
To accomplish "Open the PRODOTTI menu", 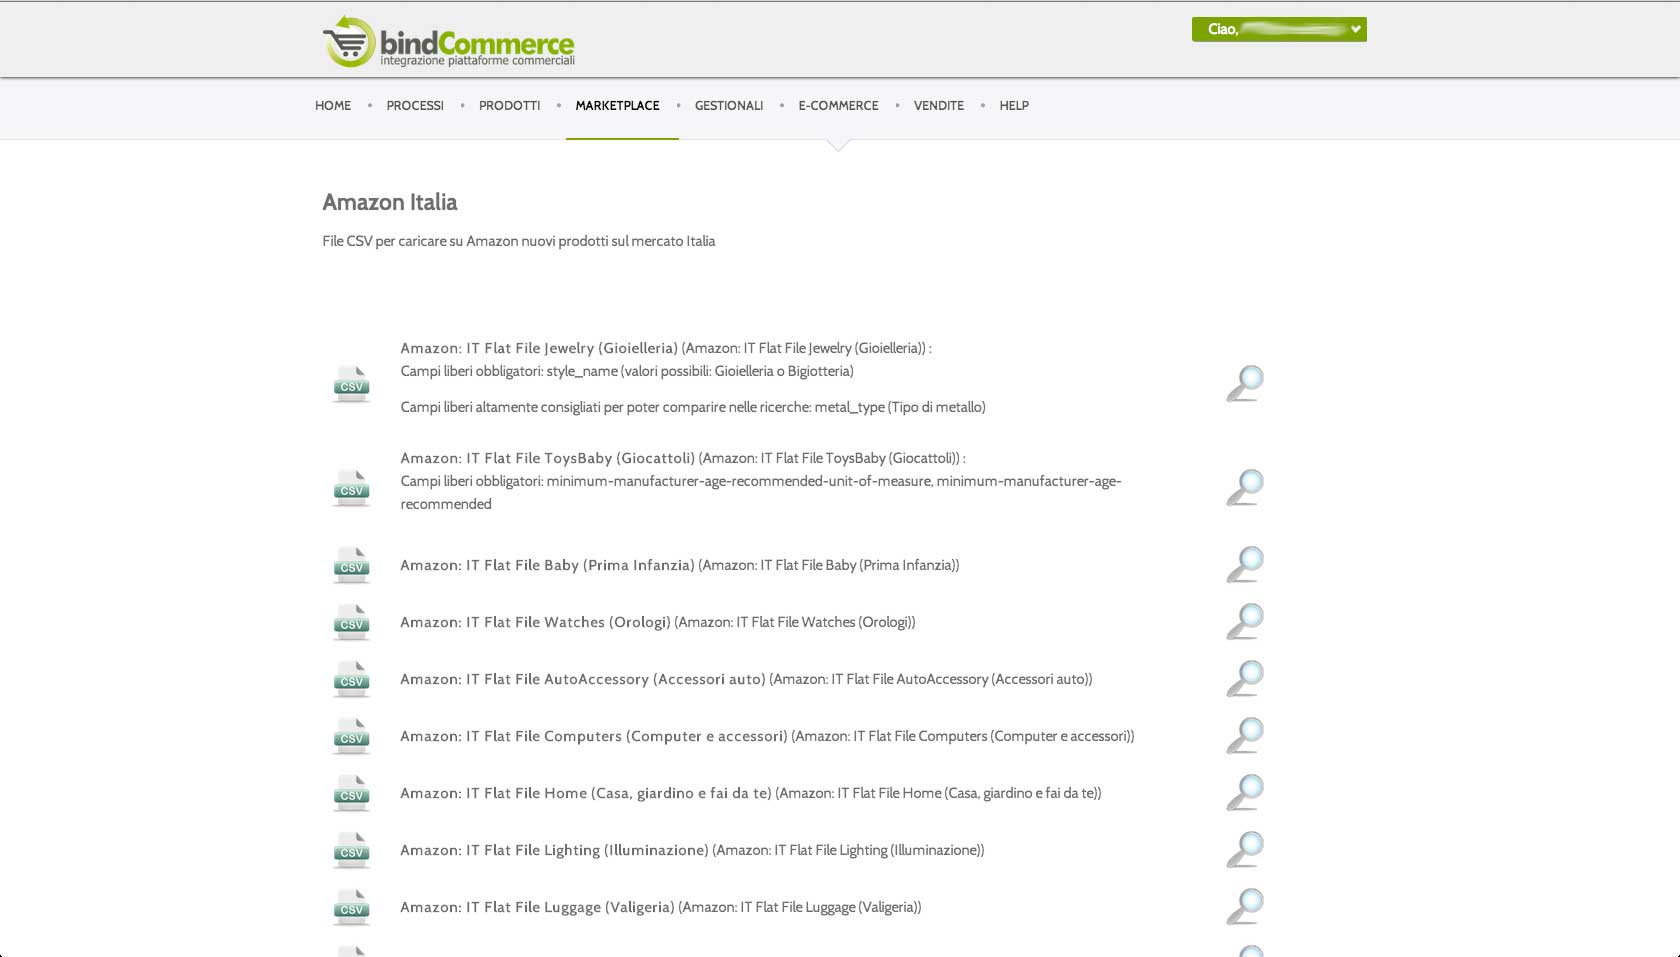I will click(509, 105).
